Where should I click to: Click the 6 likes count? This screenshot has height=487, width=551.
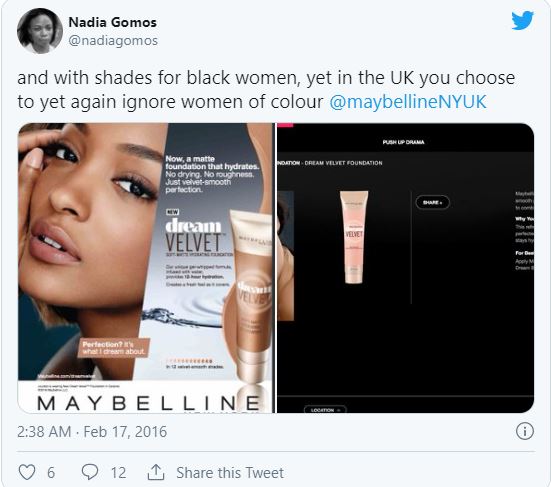[51, 473]
